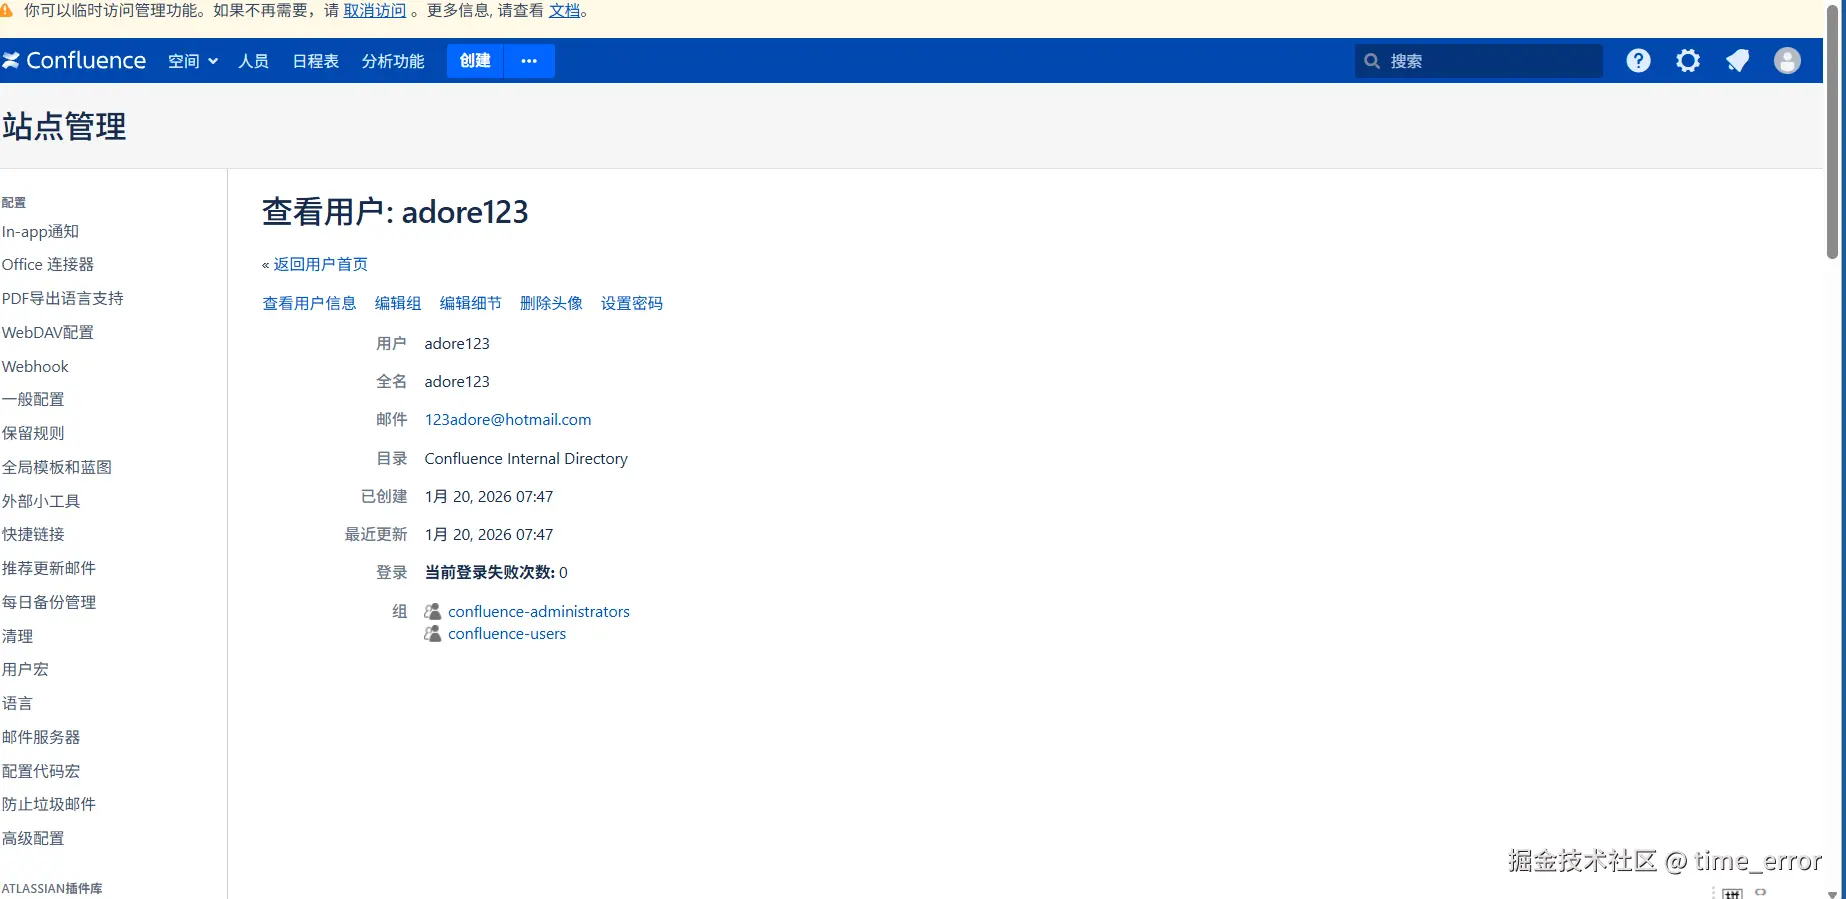
Task: Select the 删除头像 tab
Action: pyautogui.click(x=551, y=303)
